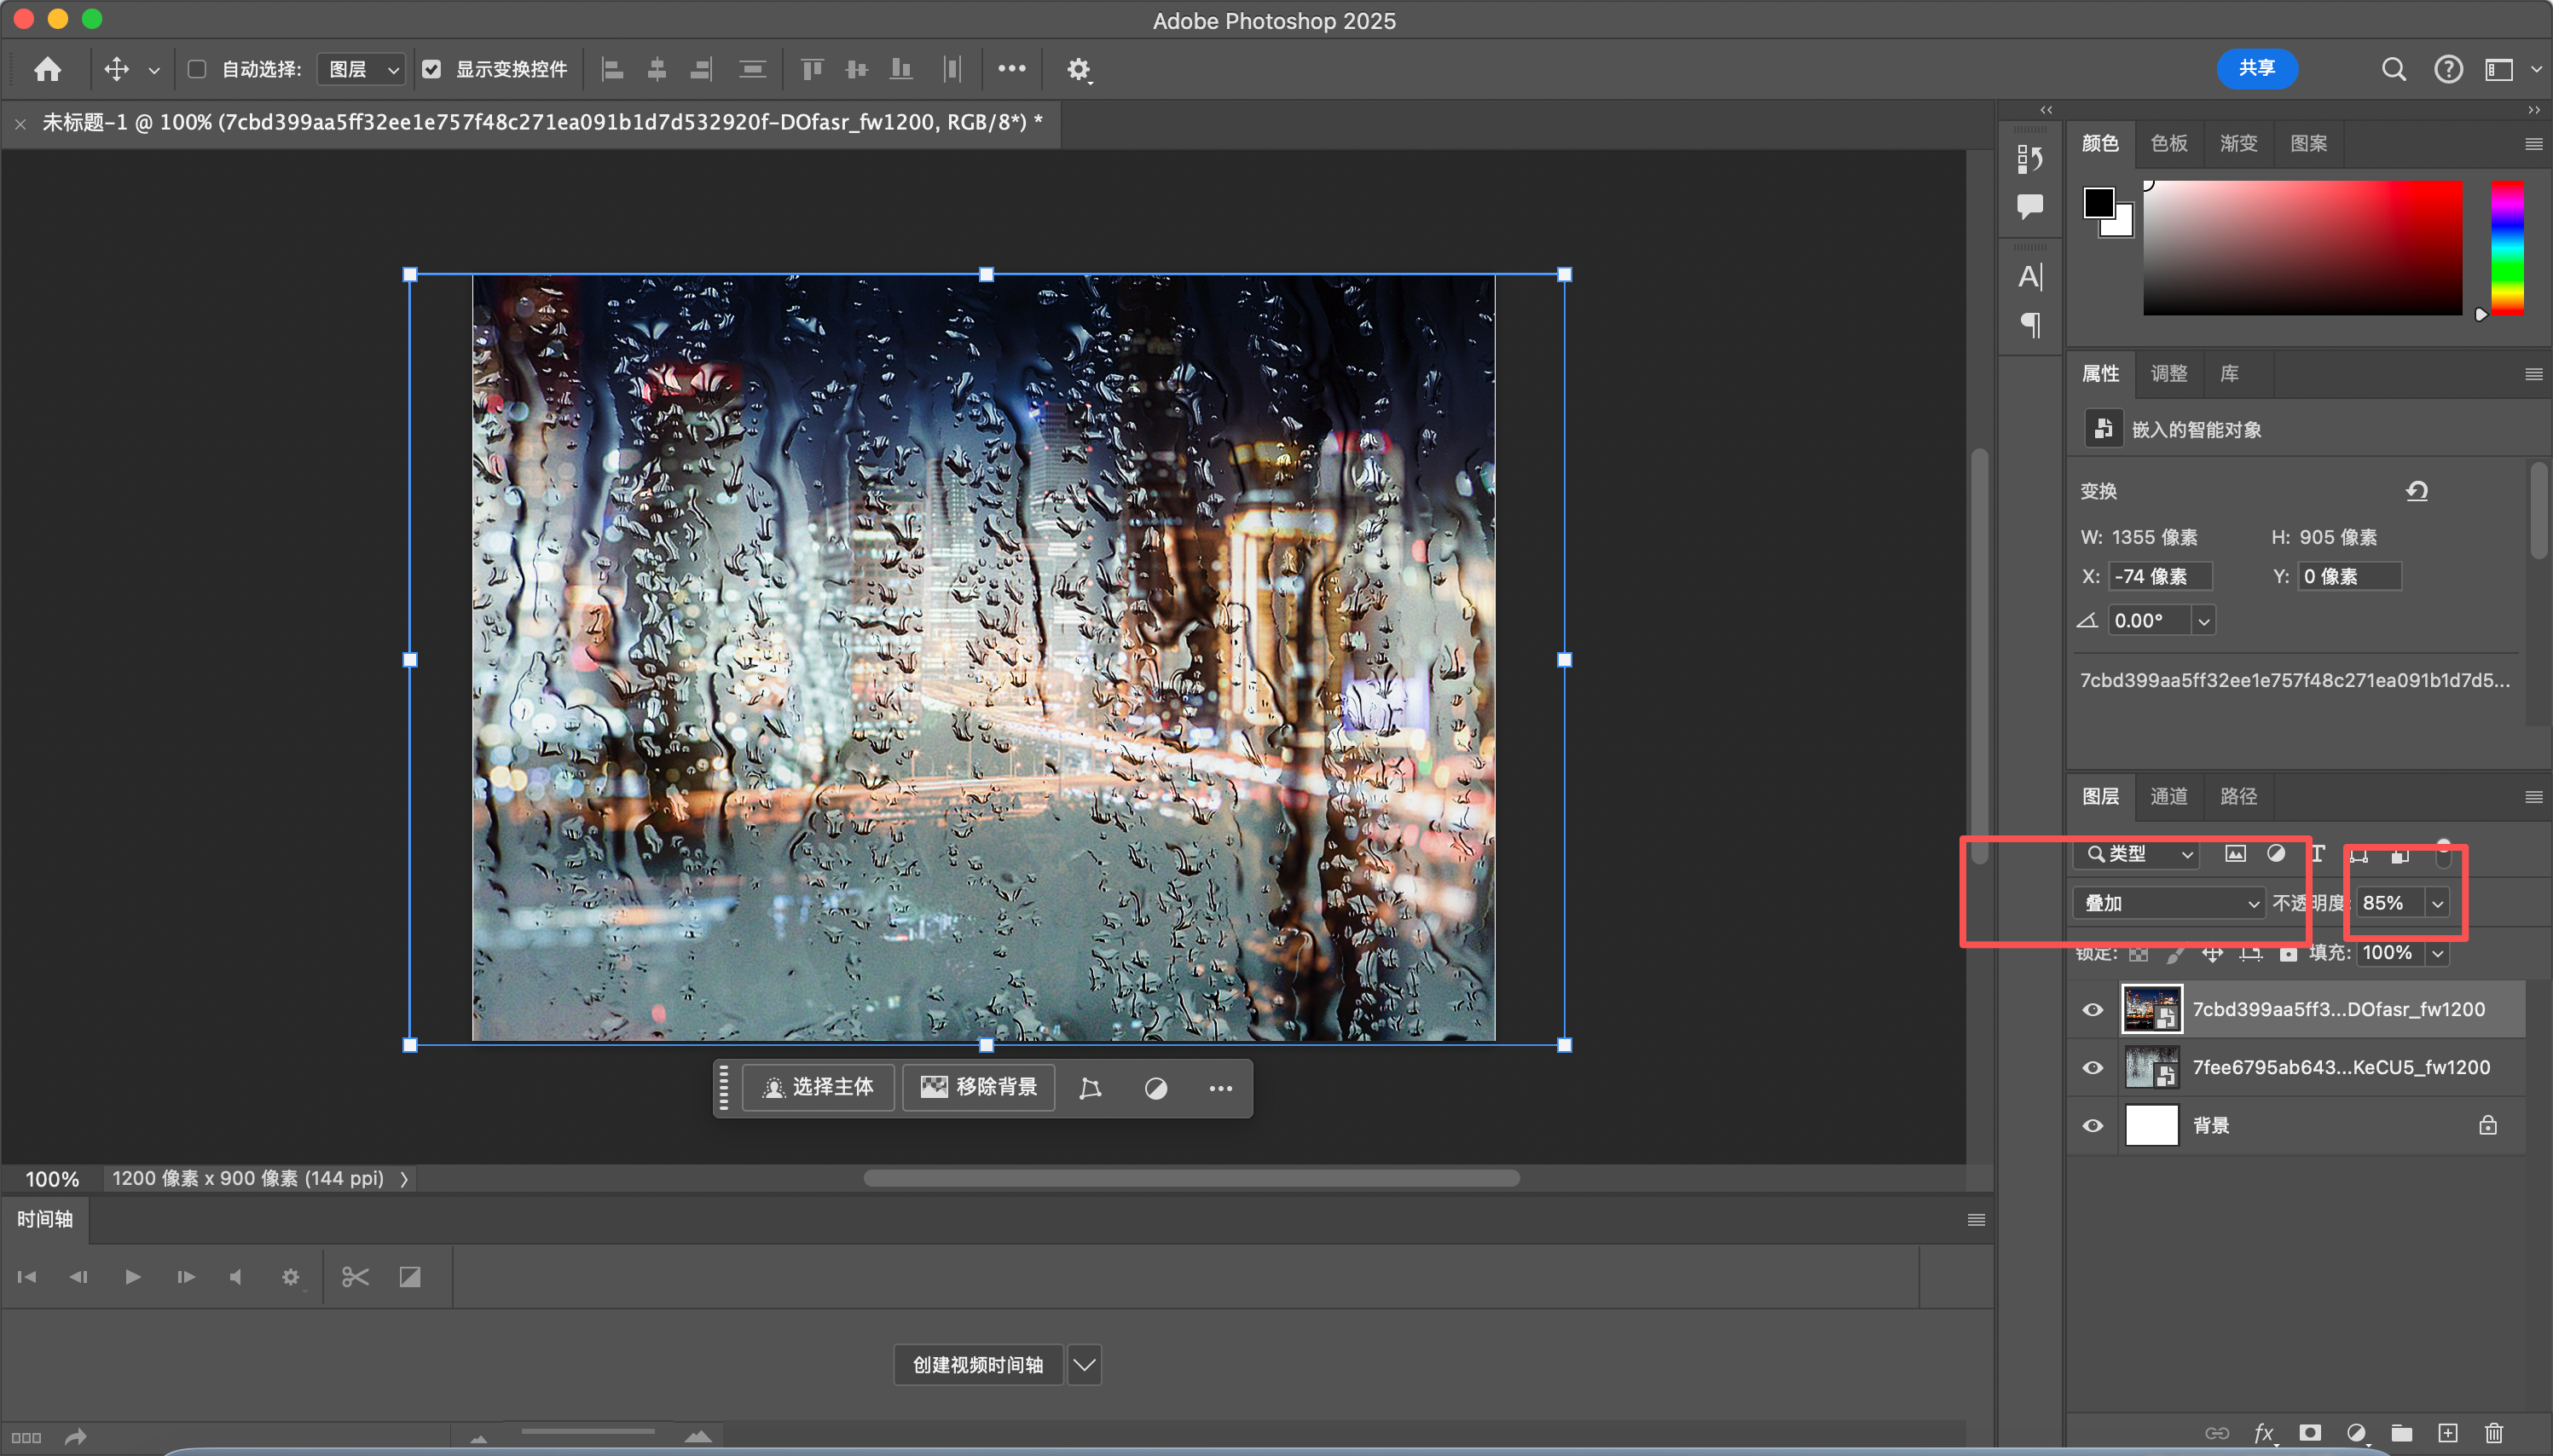The image size is (2553, 1456).
Task: Click the 移除背景 button
Action: point(978,1087)
